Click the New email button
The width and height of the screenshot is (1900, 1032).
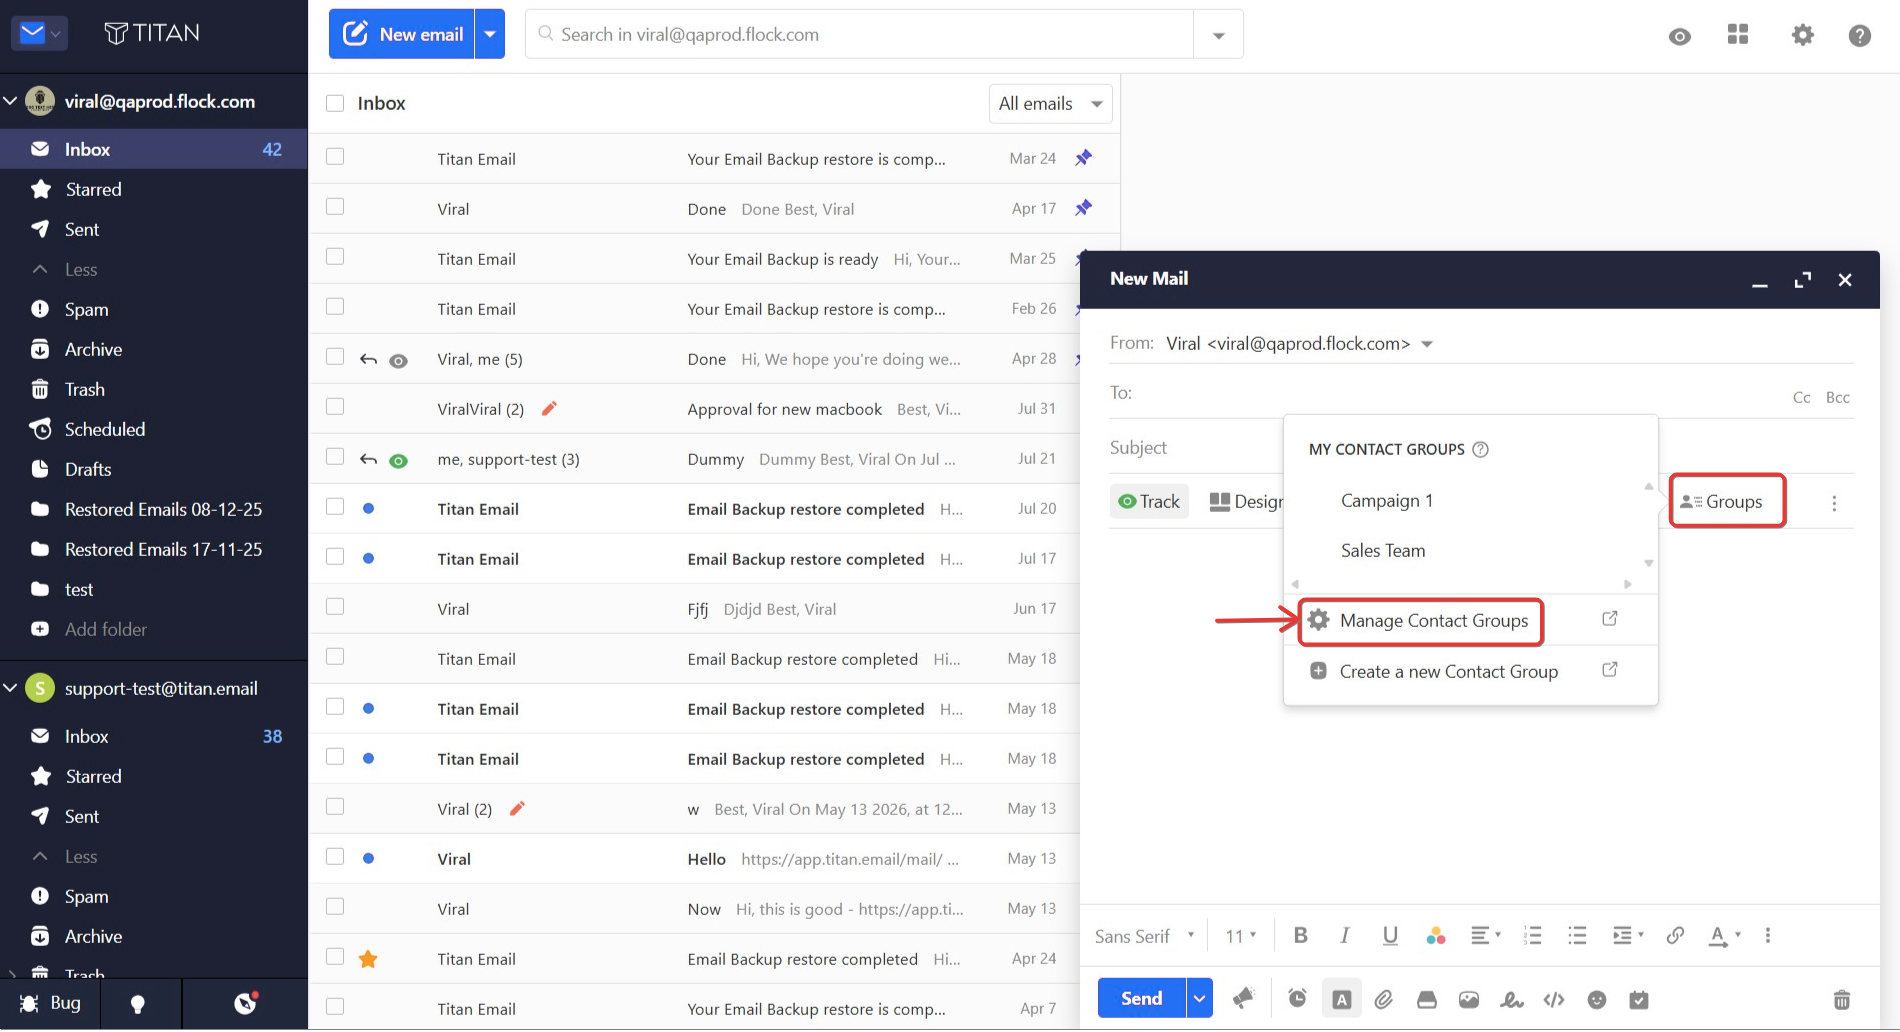click(402, 34)
